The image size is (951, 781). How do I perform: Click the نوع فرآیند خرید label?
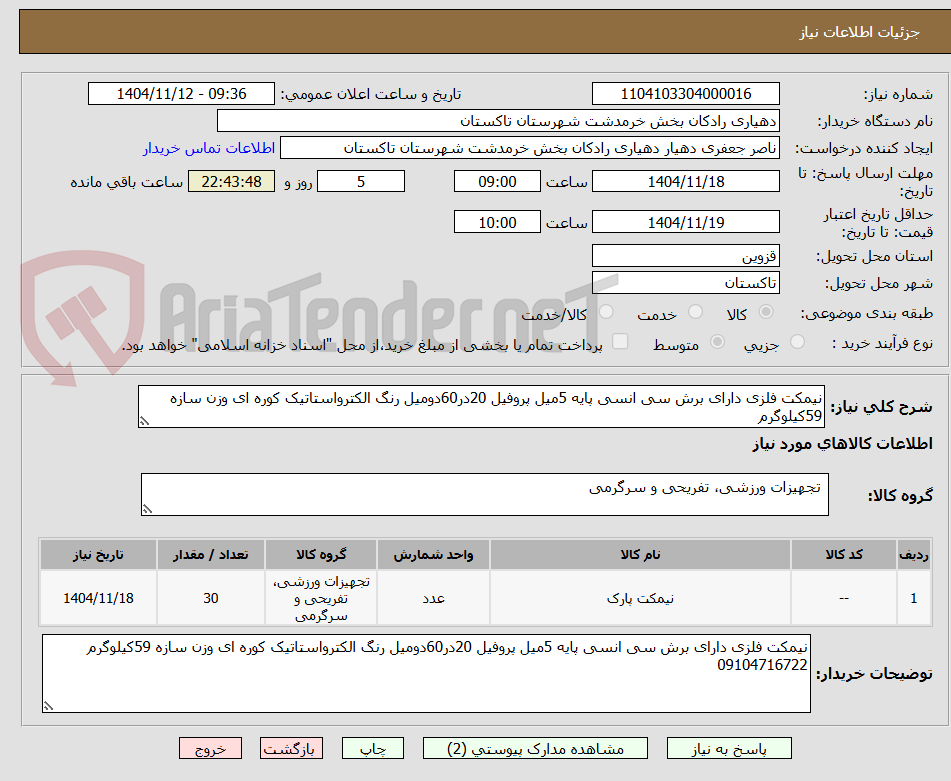click(x=882, y=343)
